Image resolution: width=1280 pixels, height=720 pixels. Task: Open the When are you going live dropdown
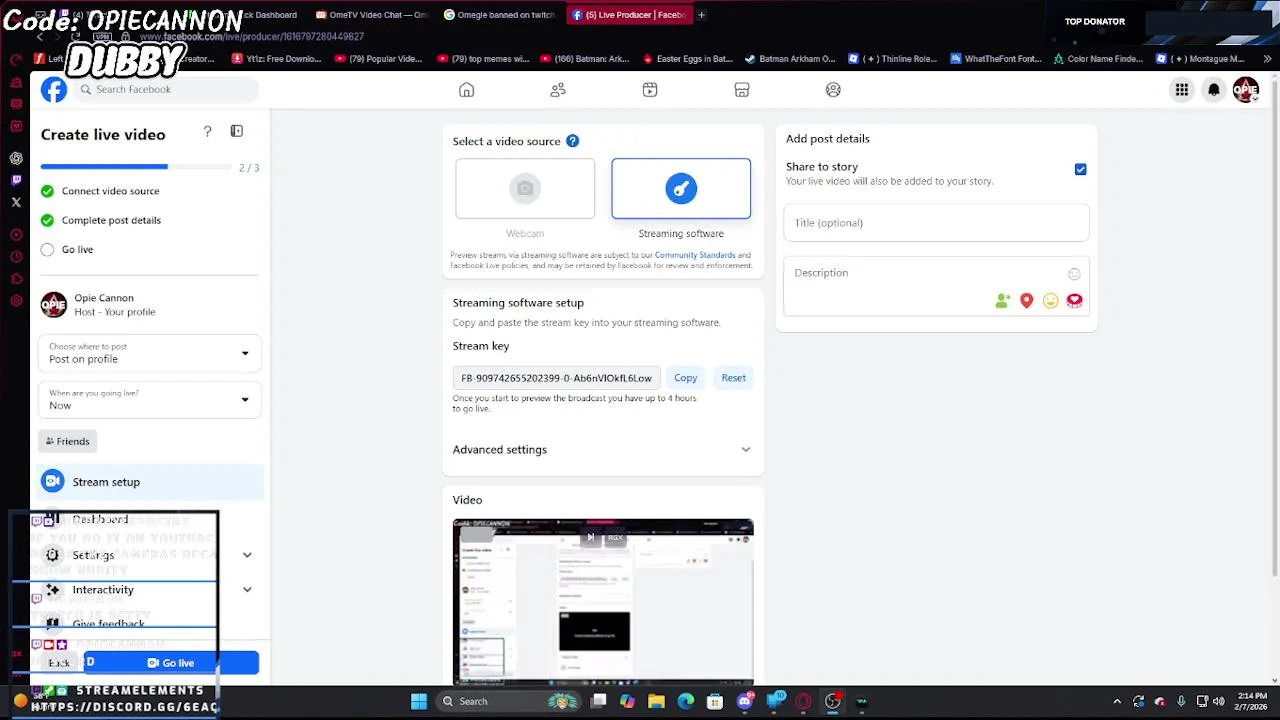click(150, 400)
